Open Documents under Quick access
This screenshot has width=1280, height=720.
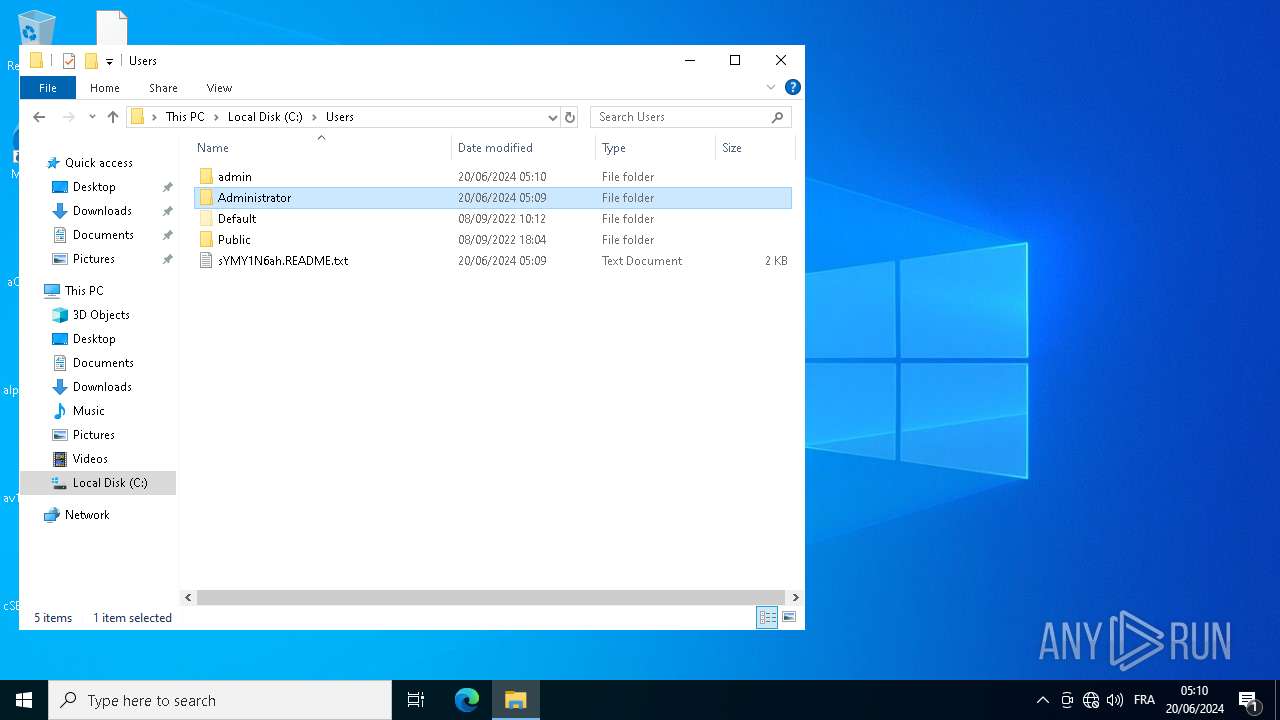103,235
